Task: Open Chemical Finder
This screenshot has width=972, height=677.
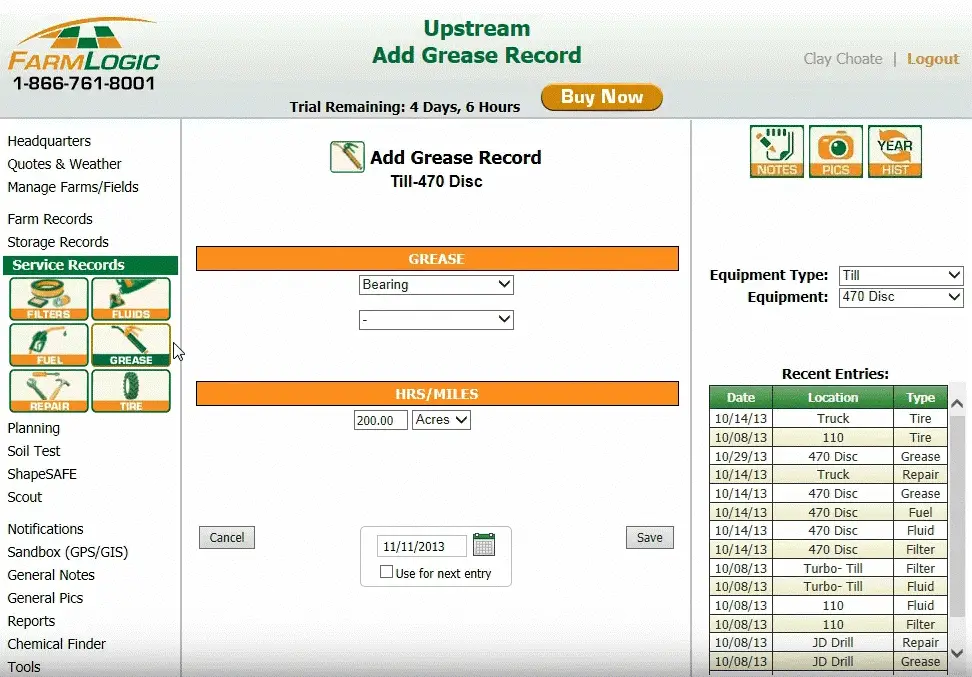Action: (x=56, y=644)
